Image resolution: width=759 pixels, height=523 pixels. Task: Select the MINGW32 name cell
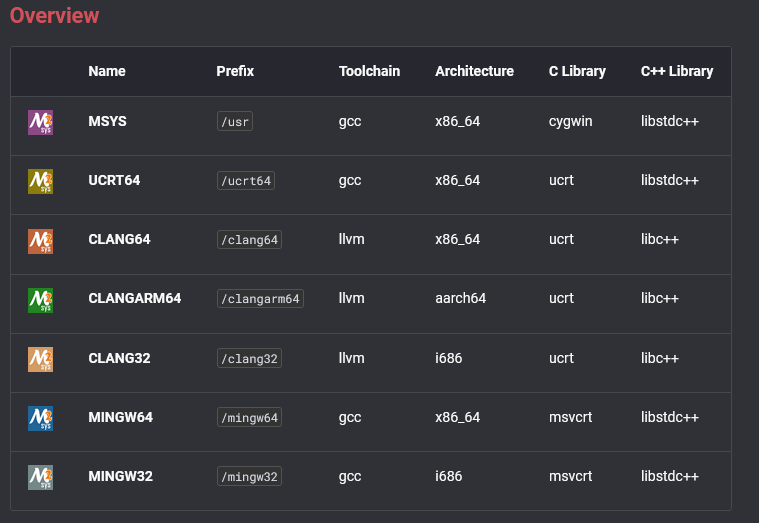121,477
